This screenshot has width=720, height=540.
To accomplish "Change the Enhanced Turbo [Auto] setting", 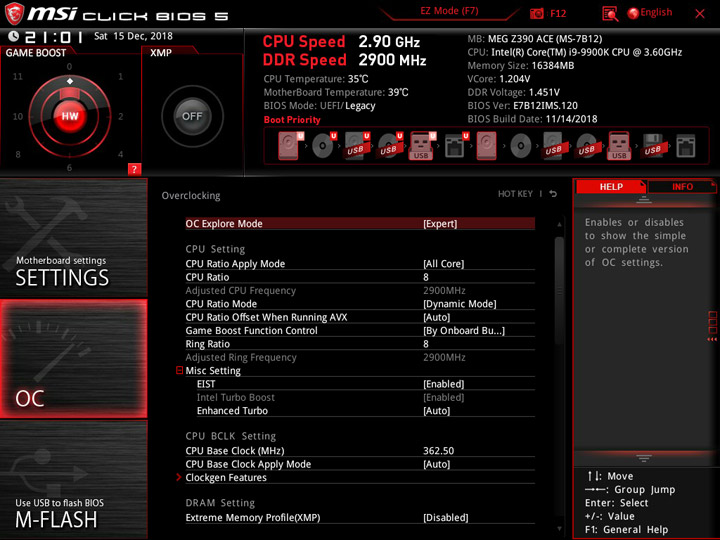I will tap(366, 411).
